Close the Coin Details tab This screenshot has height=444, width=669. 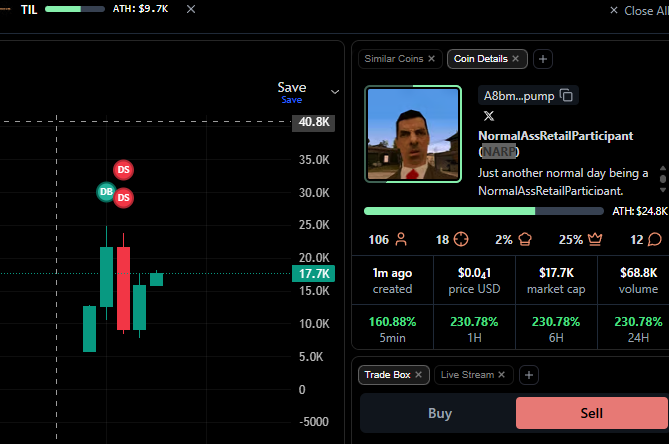tap(515, 58)
